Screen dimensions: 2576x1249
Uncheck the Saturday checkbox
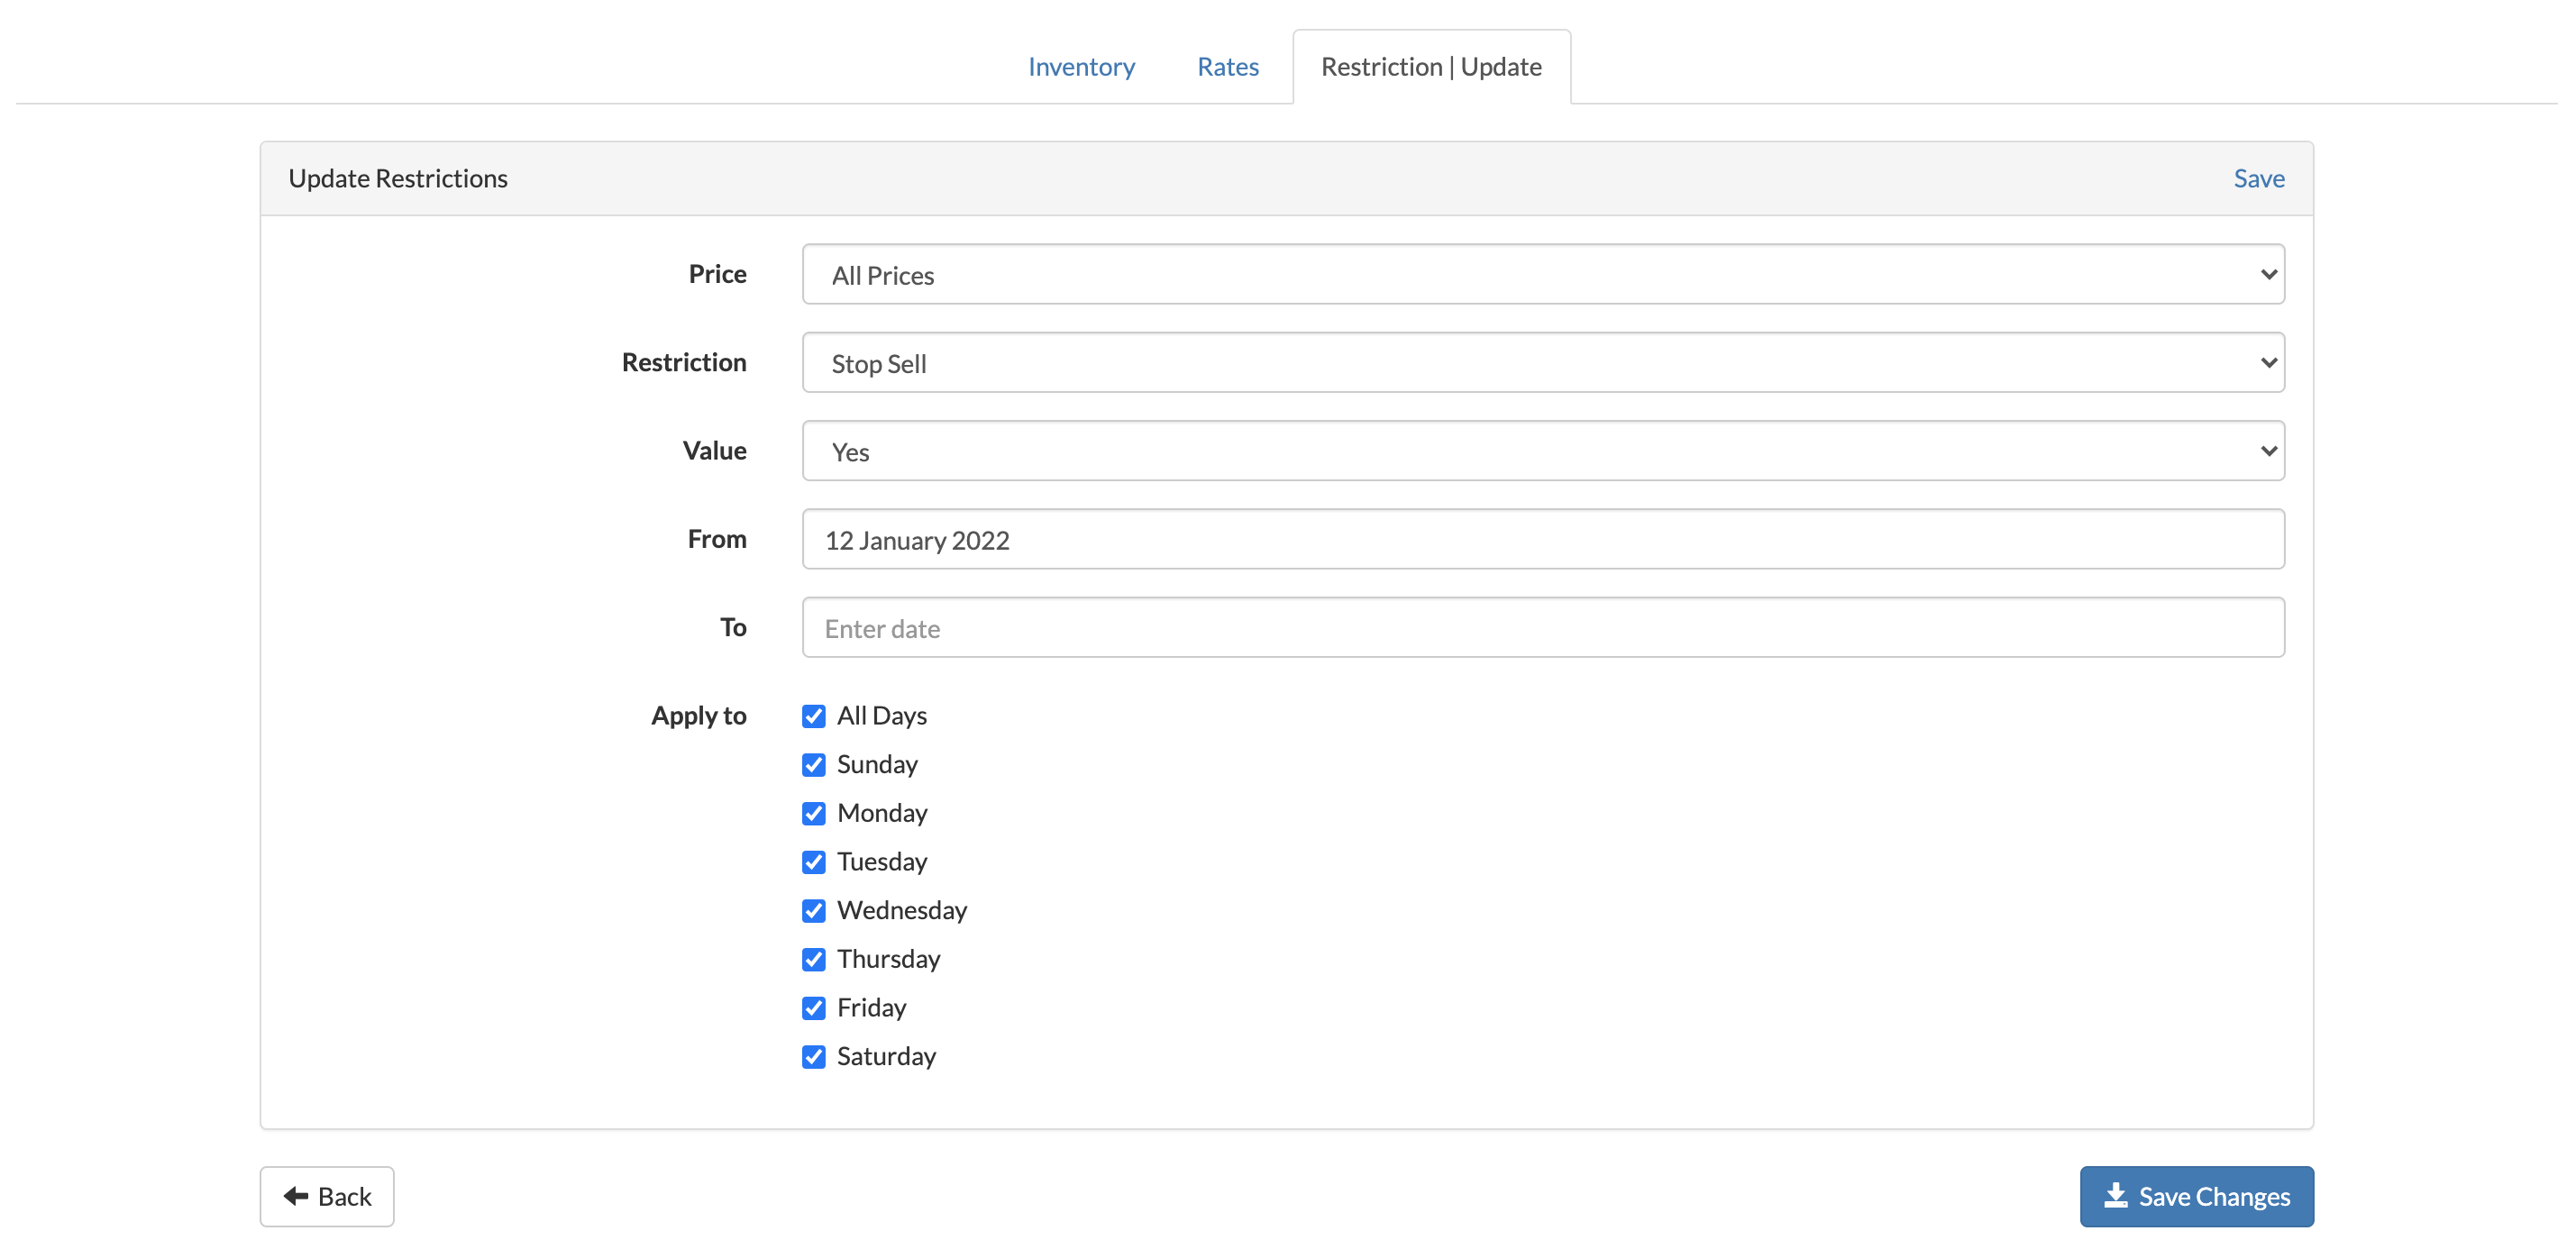[813, 1057]
